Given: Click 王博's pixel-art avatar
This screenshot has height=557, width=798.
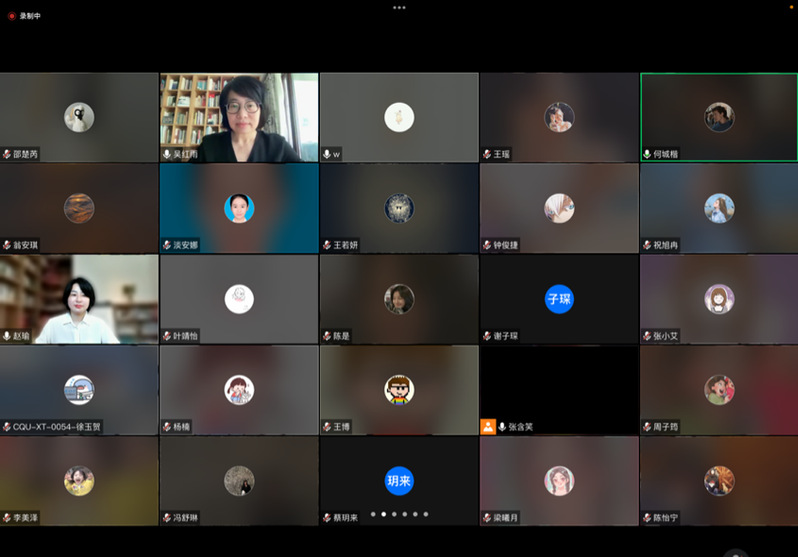Looking at the screenshot, I should pos(399,389).
